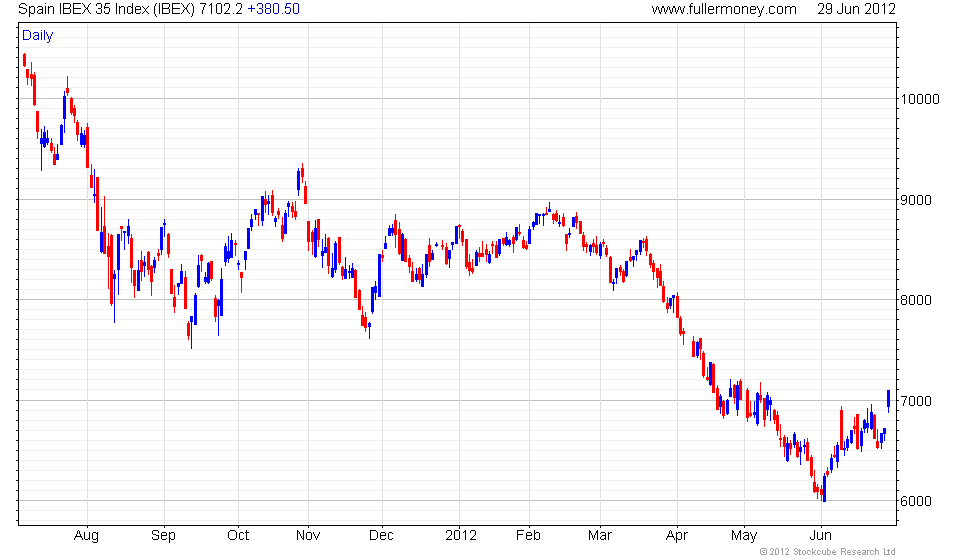980x560 pixels.
Task: Click the 6000 y-axis label
Action: pos(916,501)
